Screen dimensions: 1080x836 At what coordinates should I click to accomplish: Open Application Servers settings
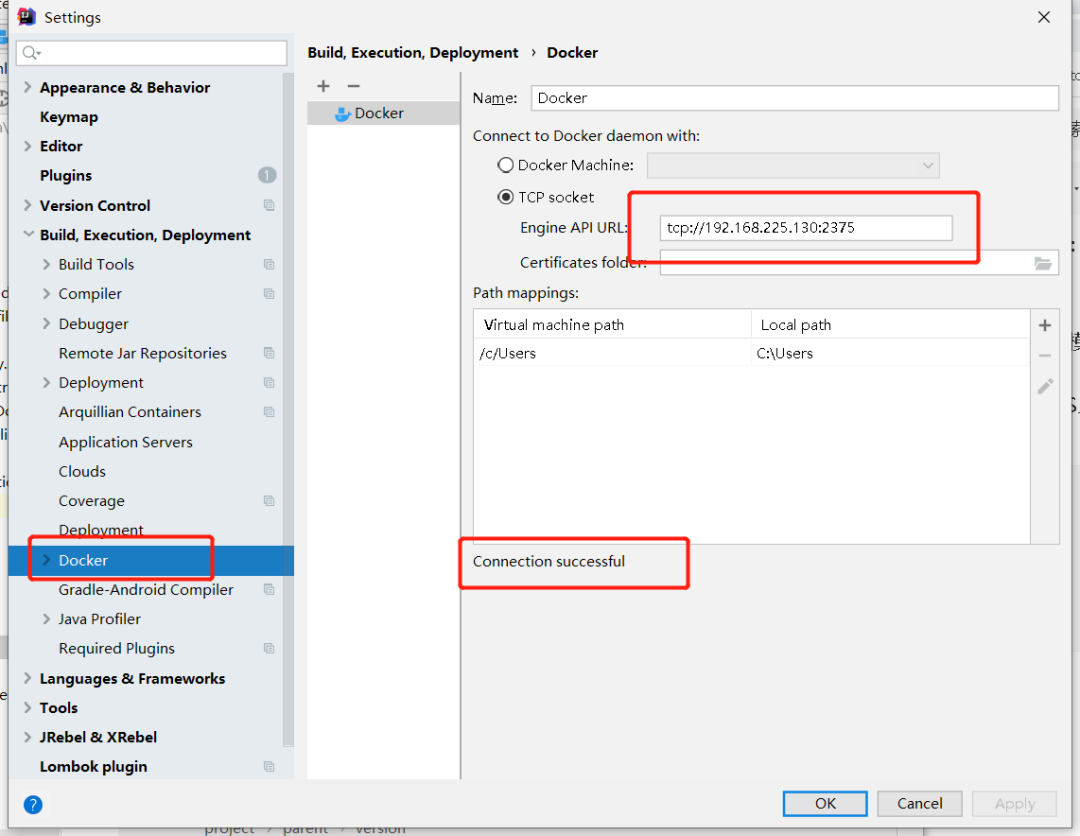125,442
